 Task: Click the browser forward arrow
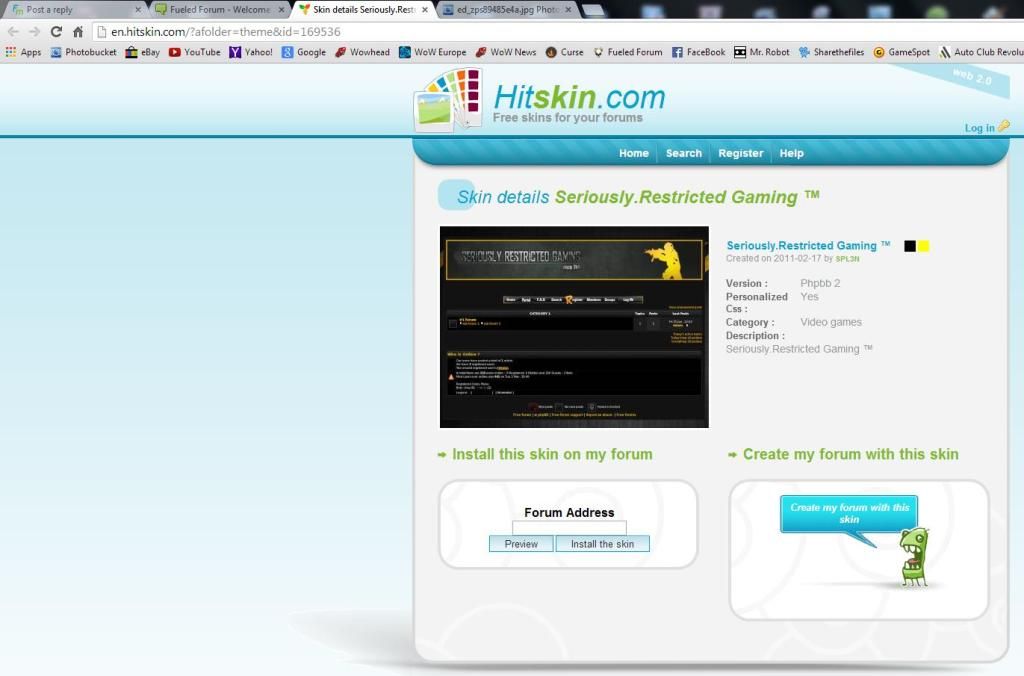pos(35,31)
